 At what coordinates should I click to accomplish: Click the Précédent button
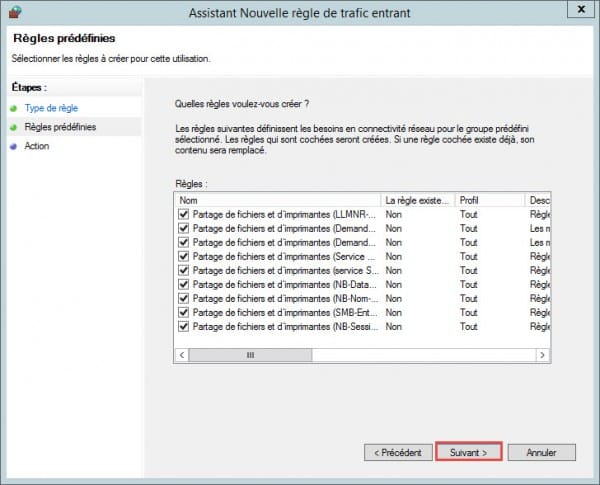pyautogui.click(x=398, y=452)
